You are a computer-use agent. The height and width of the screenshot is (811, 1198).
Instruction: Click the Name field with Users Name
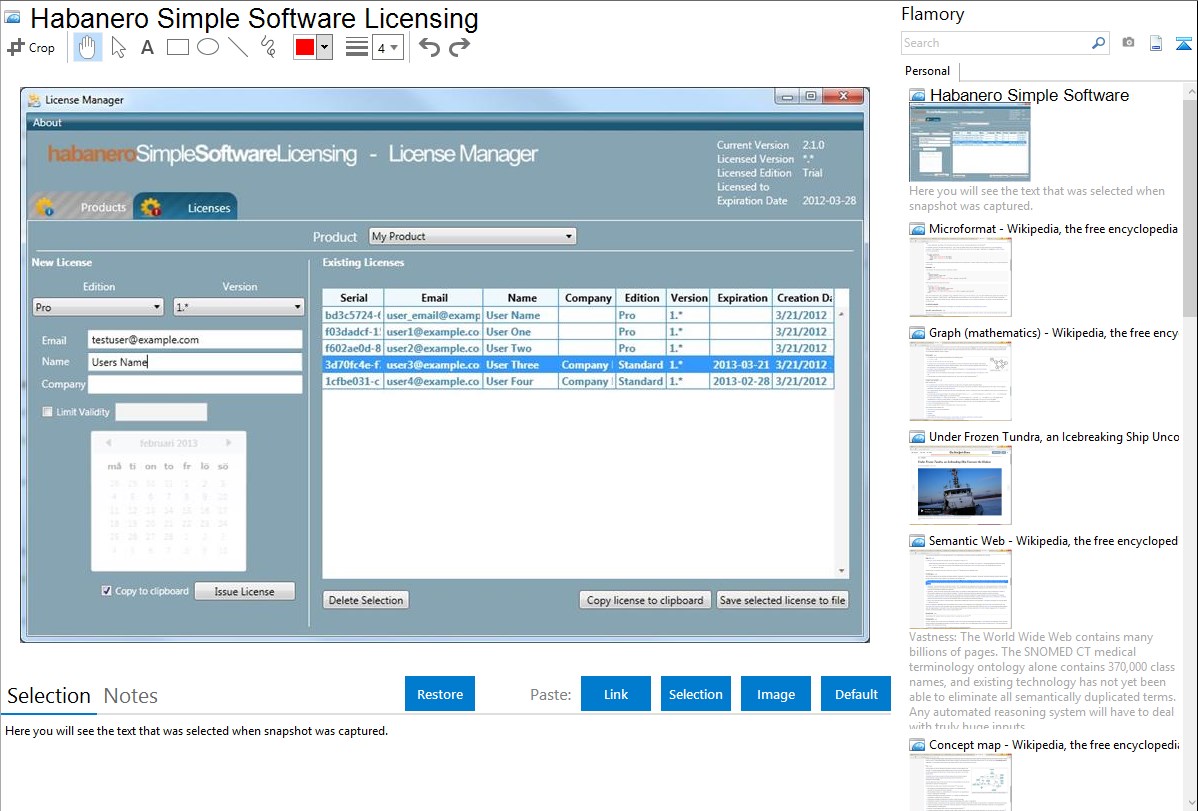(195, 362)
